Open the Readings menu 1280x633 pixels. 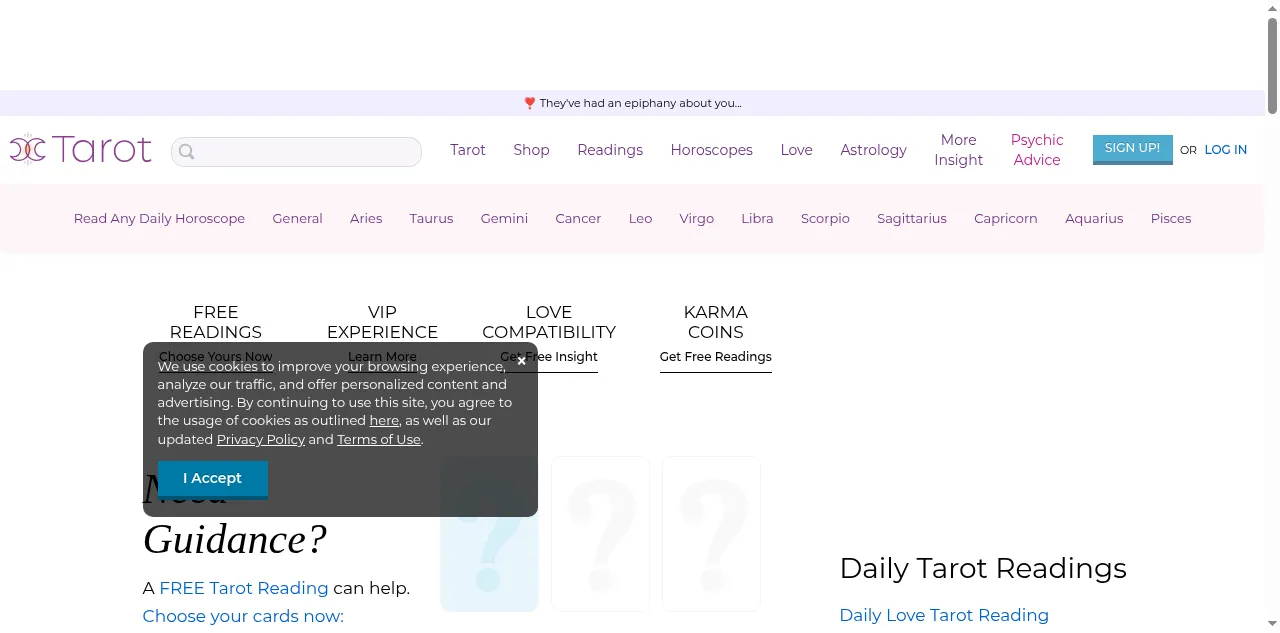click(610, 150)
